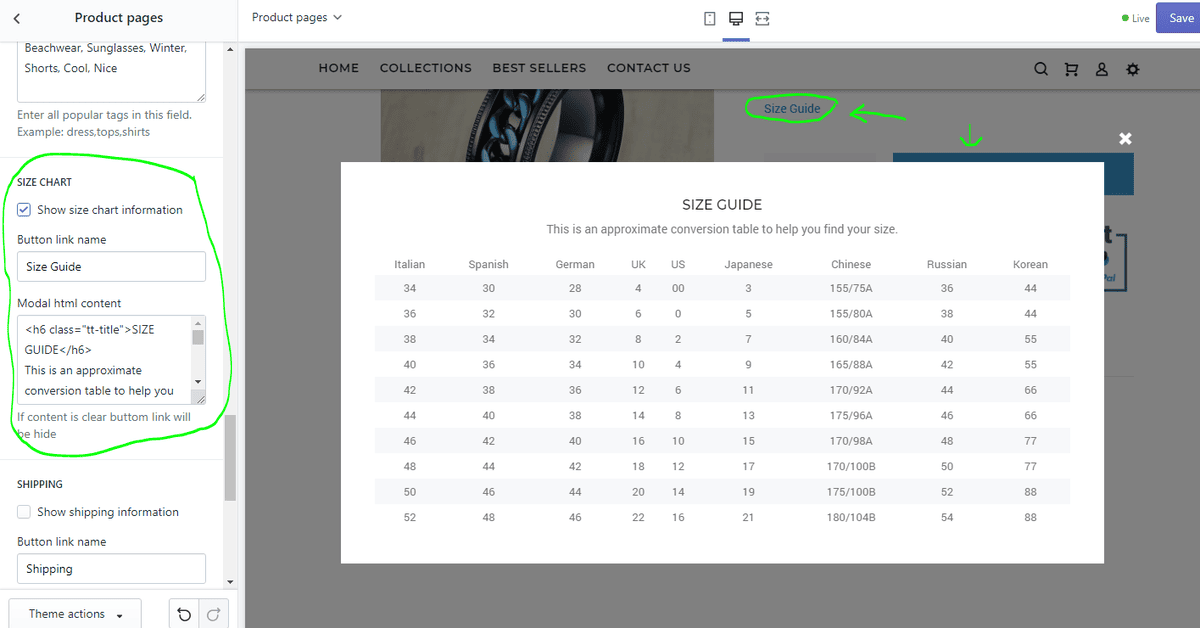Image resolution: width=1200 pixels, height=628 pixels.
Task: Undo the last theme change
Action: point(184,615)
